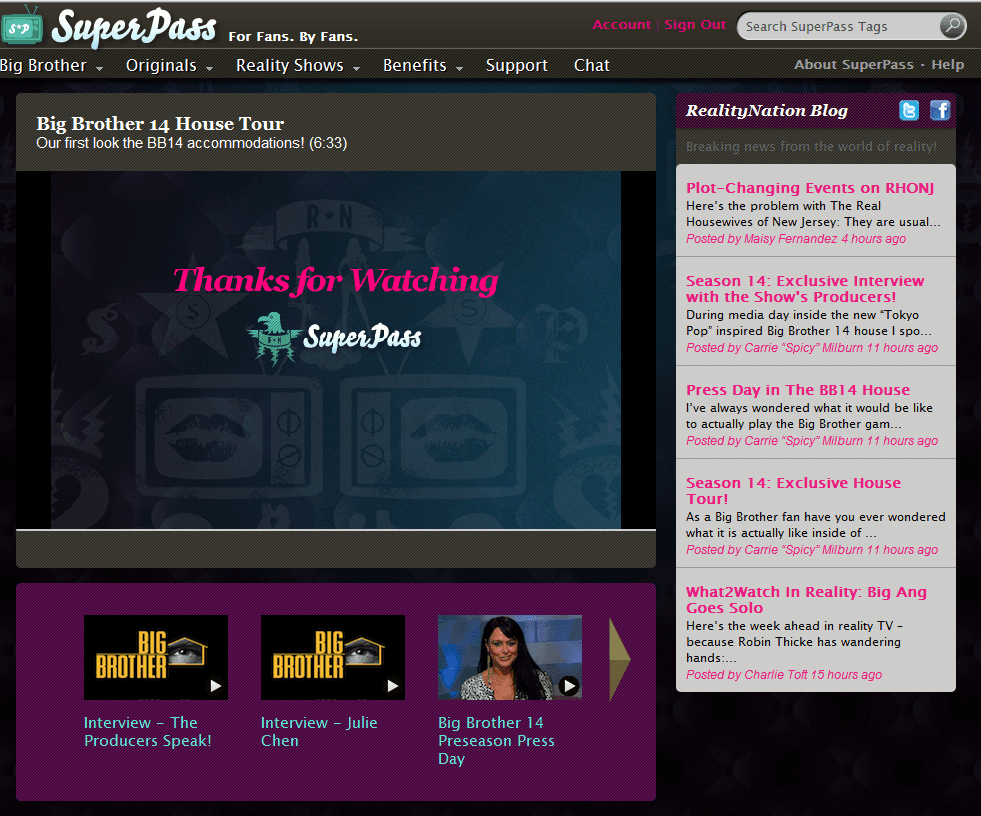Play the Interview – The Producers Speak thumbnail
The image size is (981, 816).
pos(156,657)
